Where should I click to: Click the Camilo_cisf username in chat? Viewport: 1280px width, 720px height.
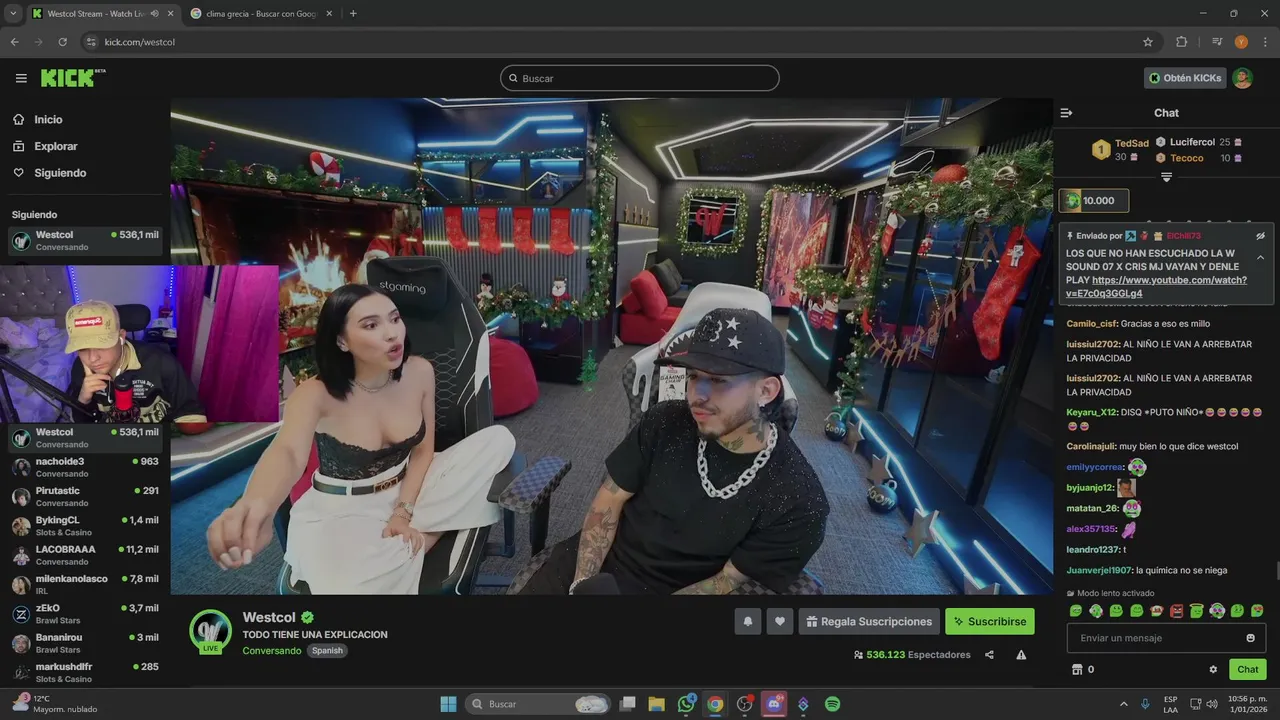point(1092,324)
